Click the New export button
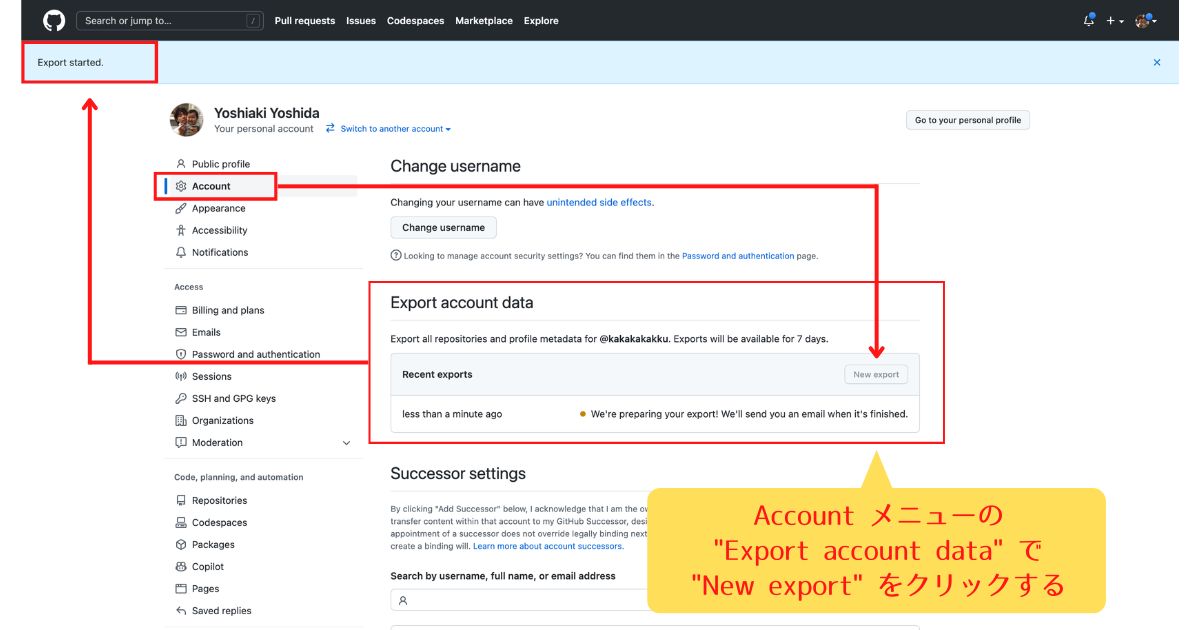 876,374
